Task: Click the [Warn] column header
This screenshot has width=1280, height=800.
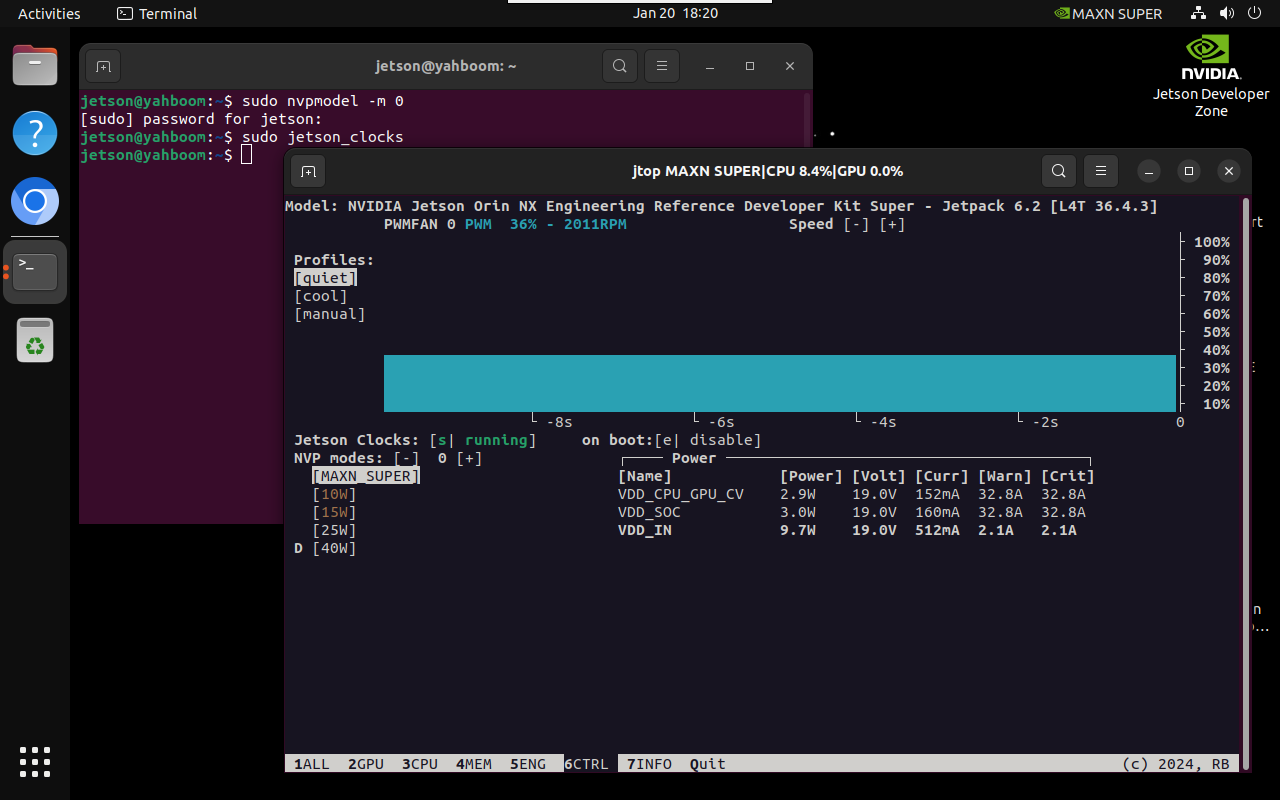Action: tap(1005, 476)
